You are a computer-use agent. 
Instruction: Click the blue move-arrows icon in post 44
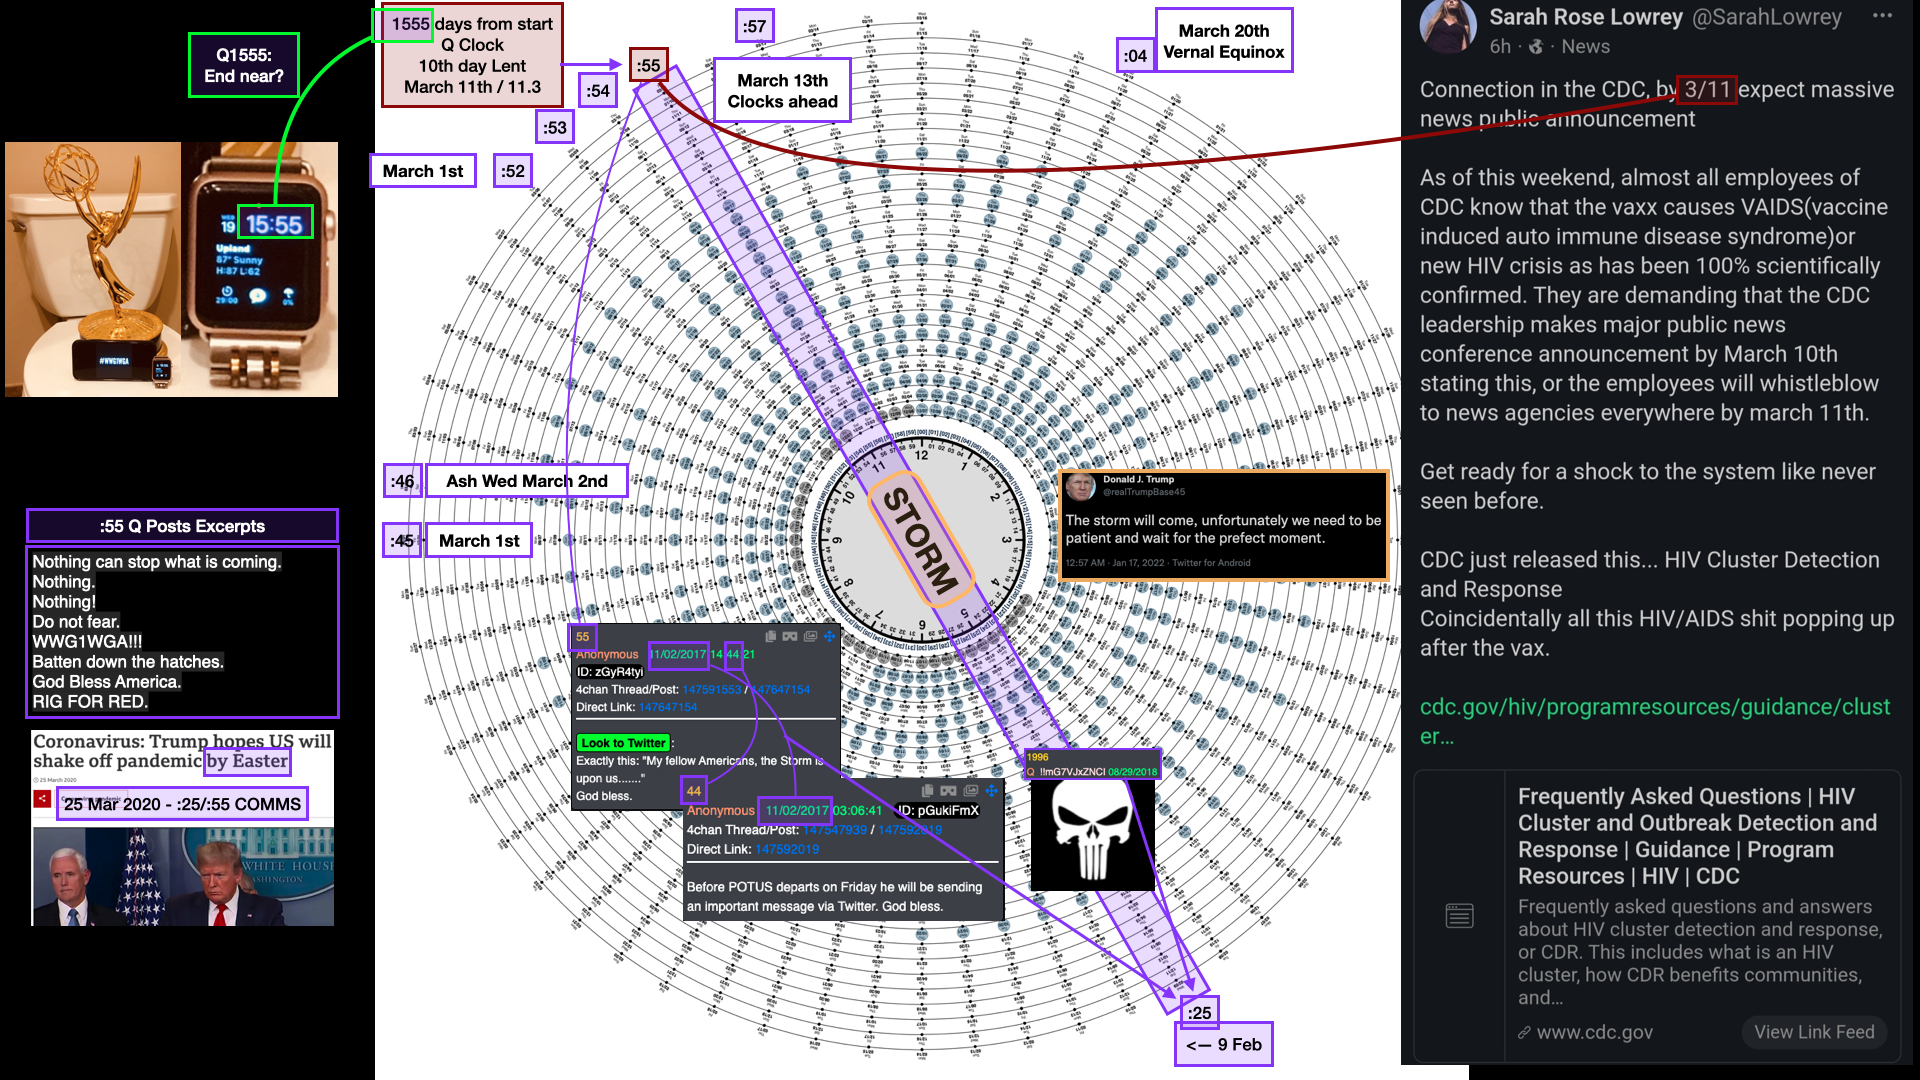pos(992,790)
